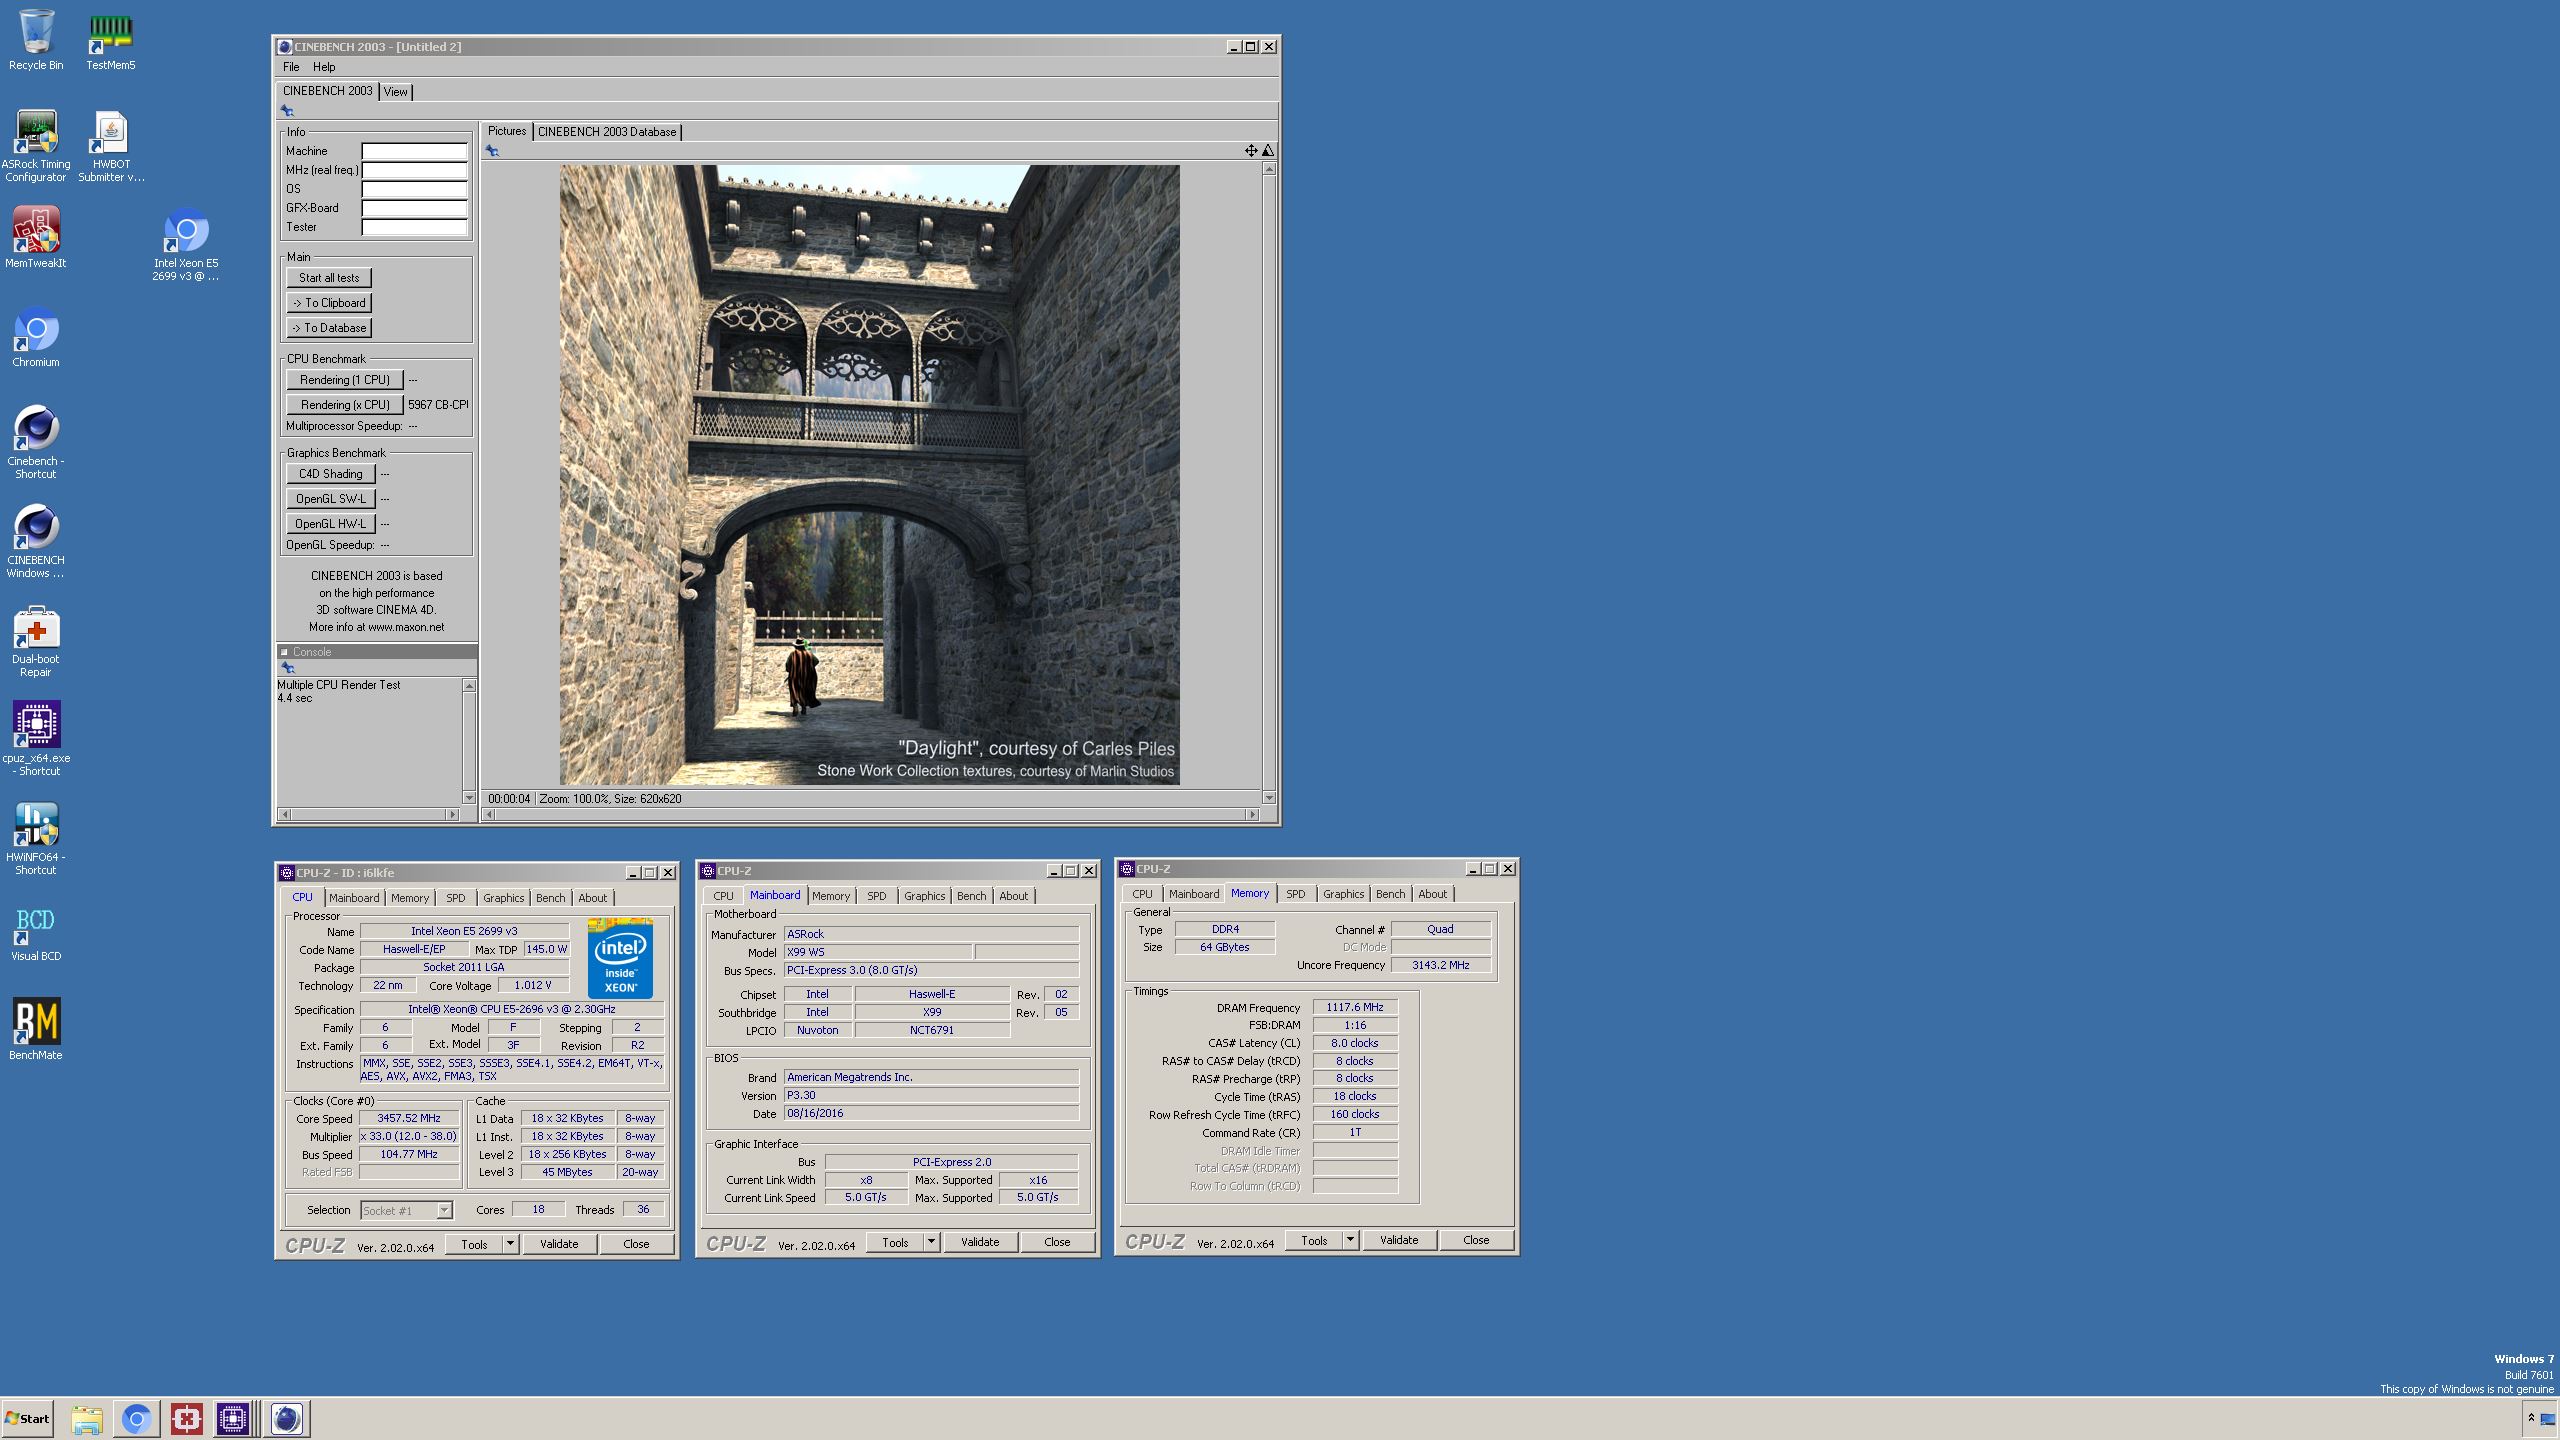This screenshot has height=1440, width=2560.
Task: Select the Pictures tab
Action: [507, 131]
